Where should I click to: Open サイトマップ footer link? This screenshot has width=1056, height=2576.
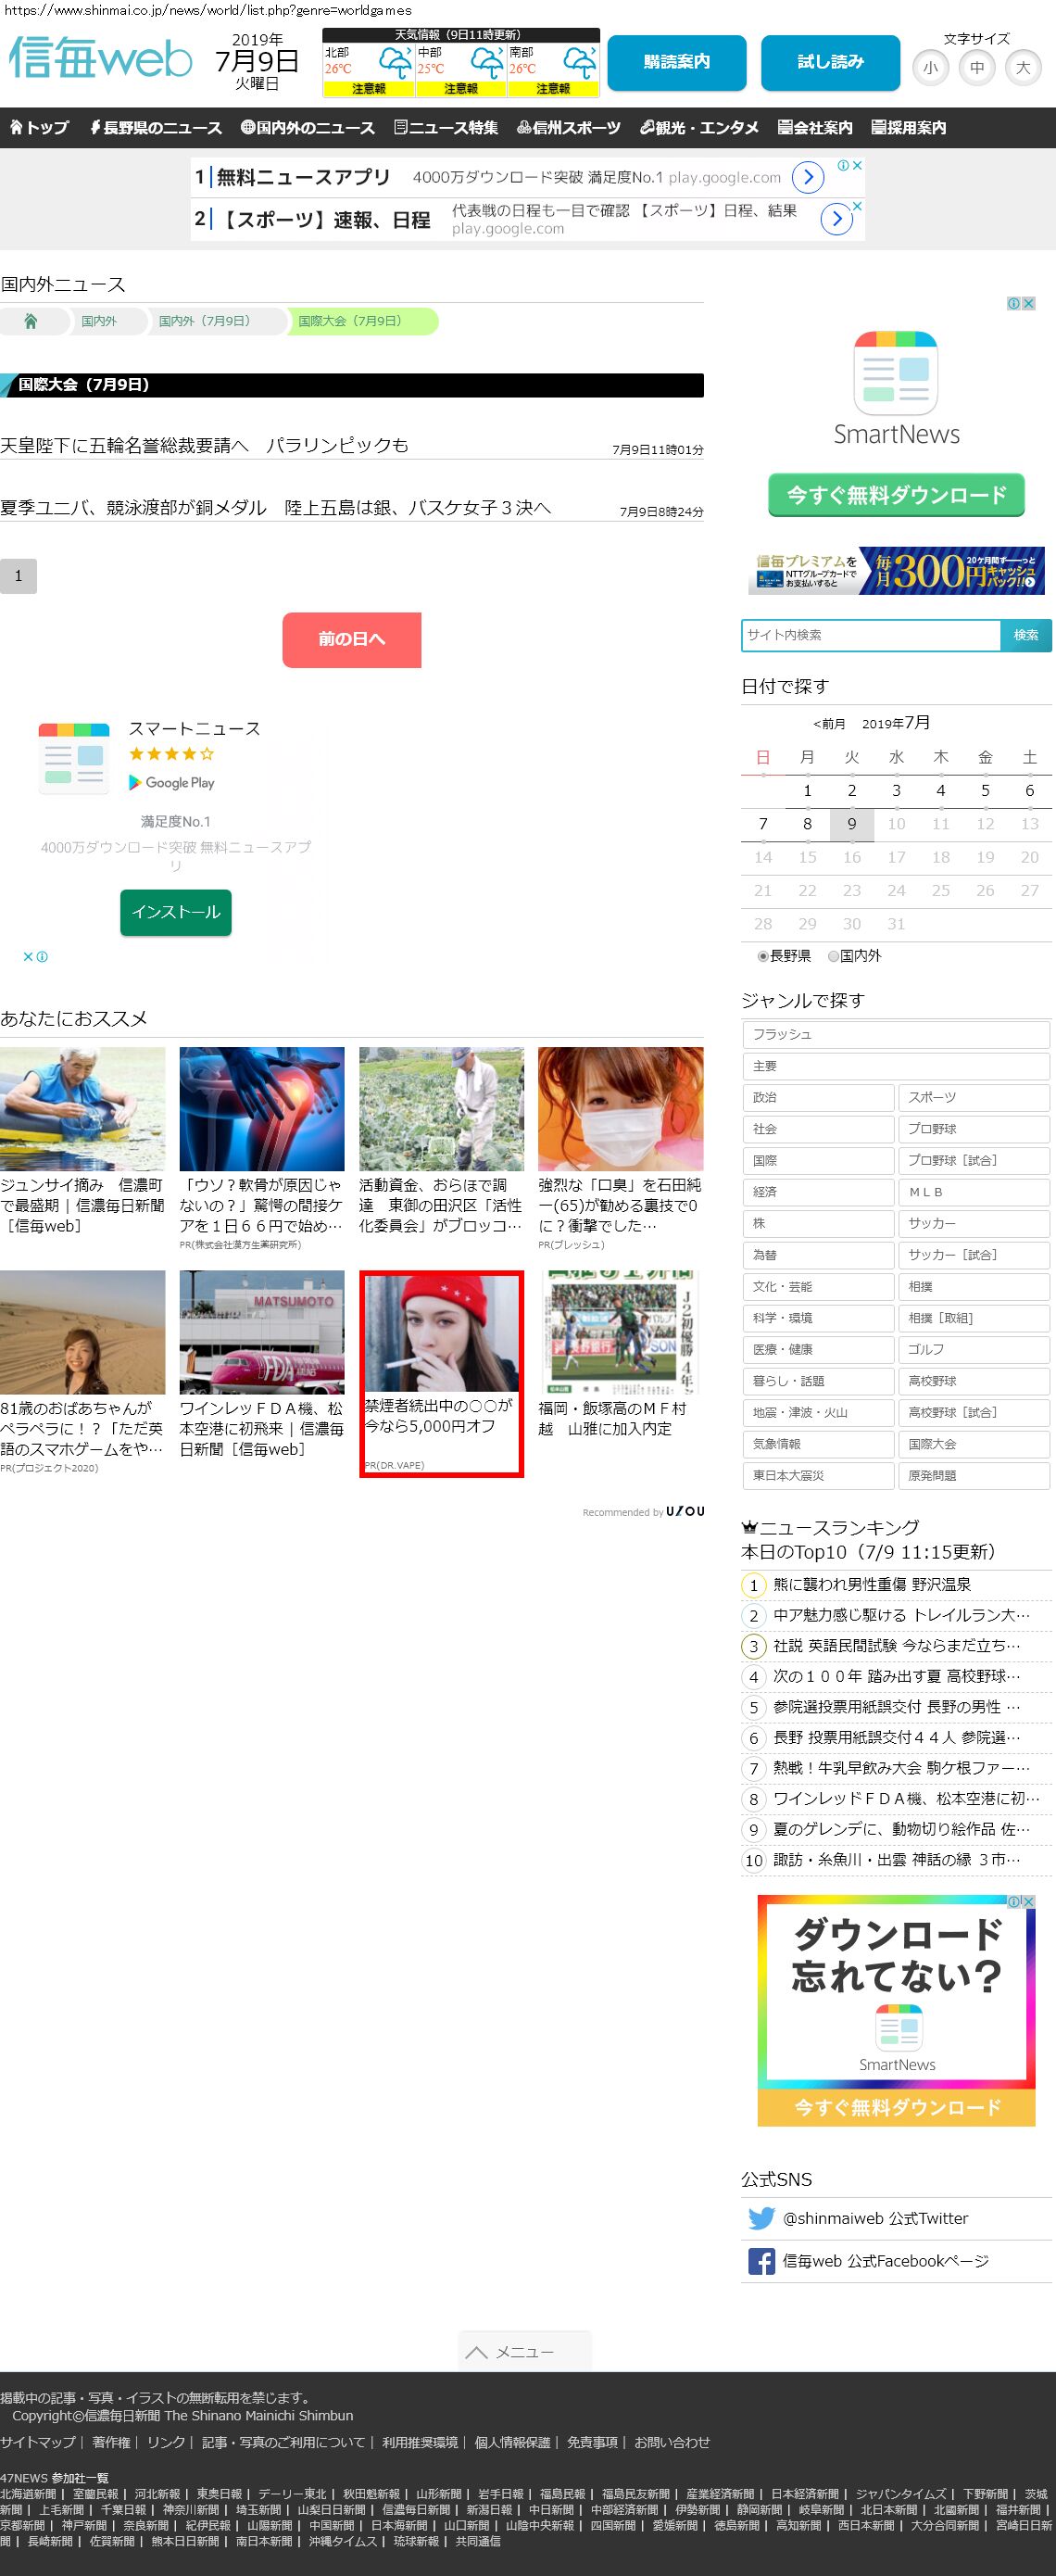(38, 2442)
